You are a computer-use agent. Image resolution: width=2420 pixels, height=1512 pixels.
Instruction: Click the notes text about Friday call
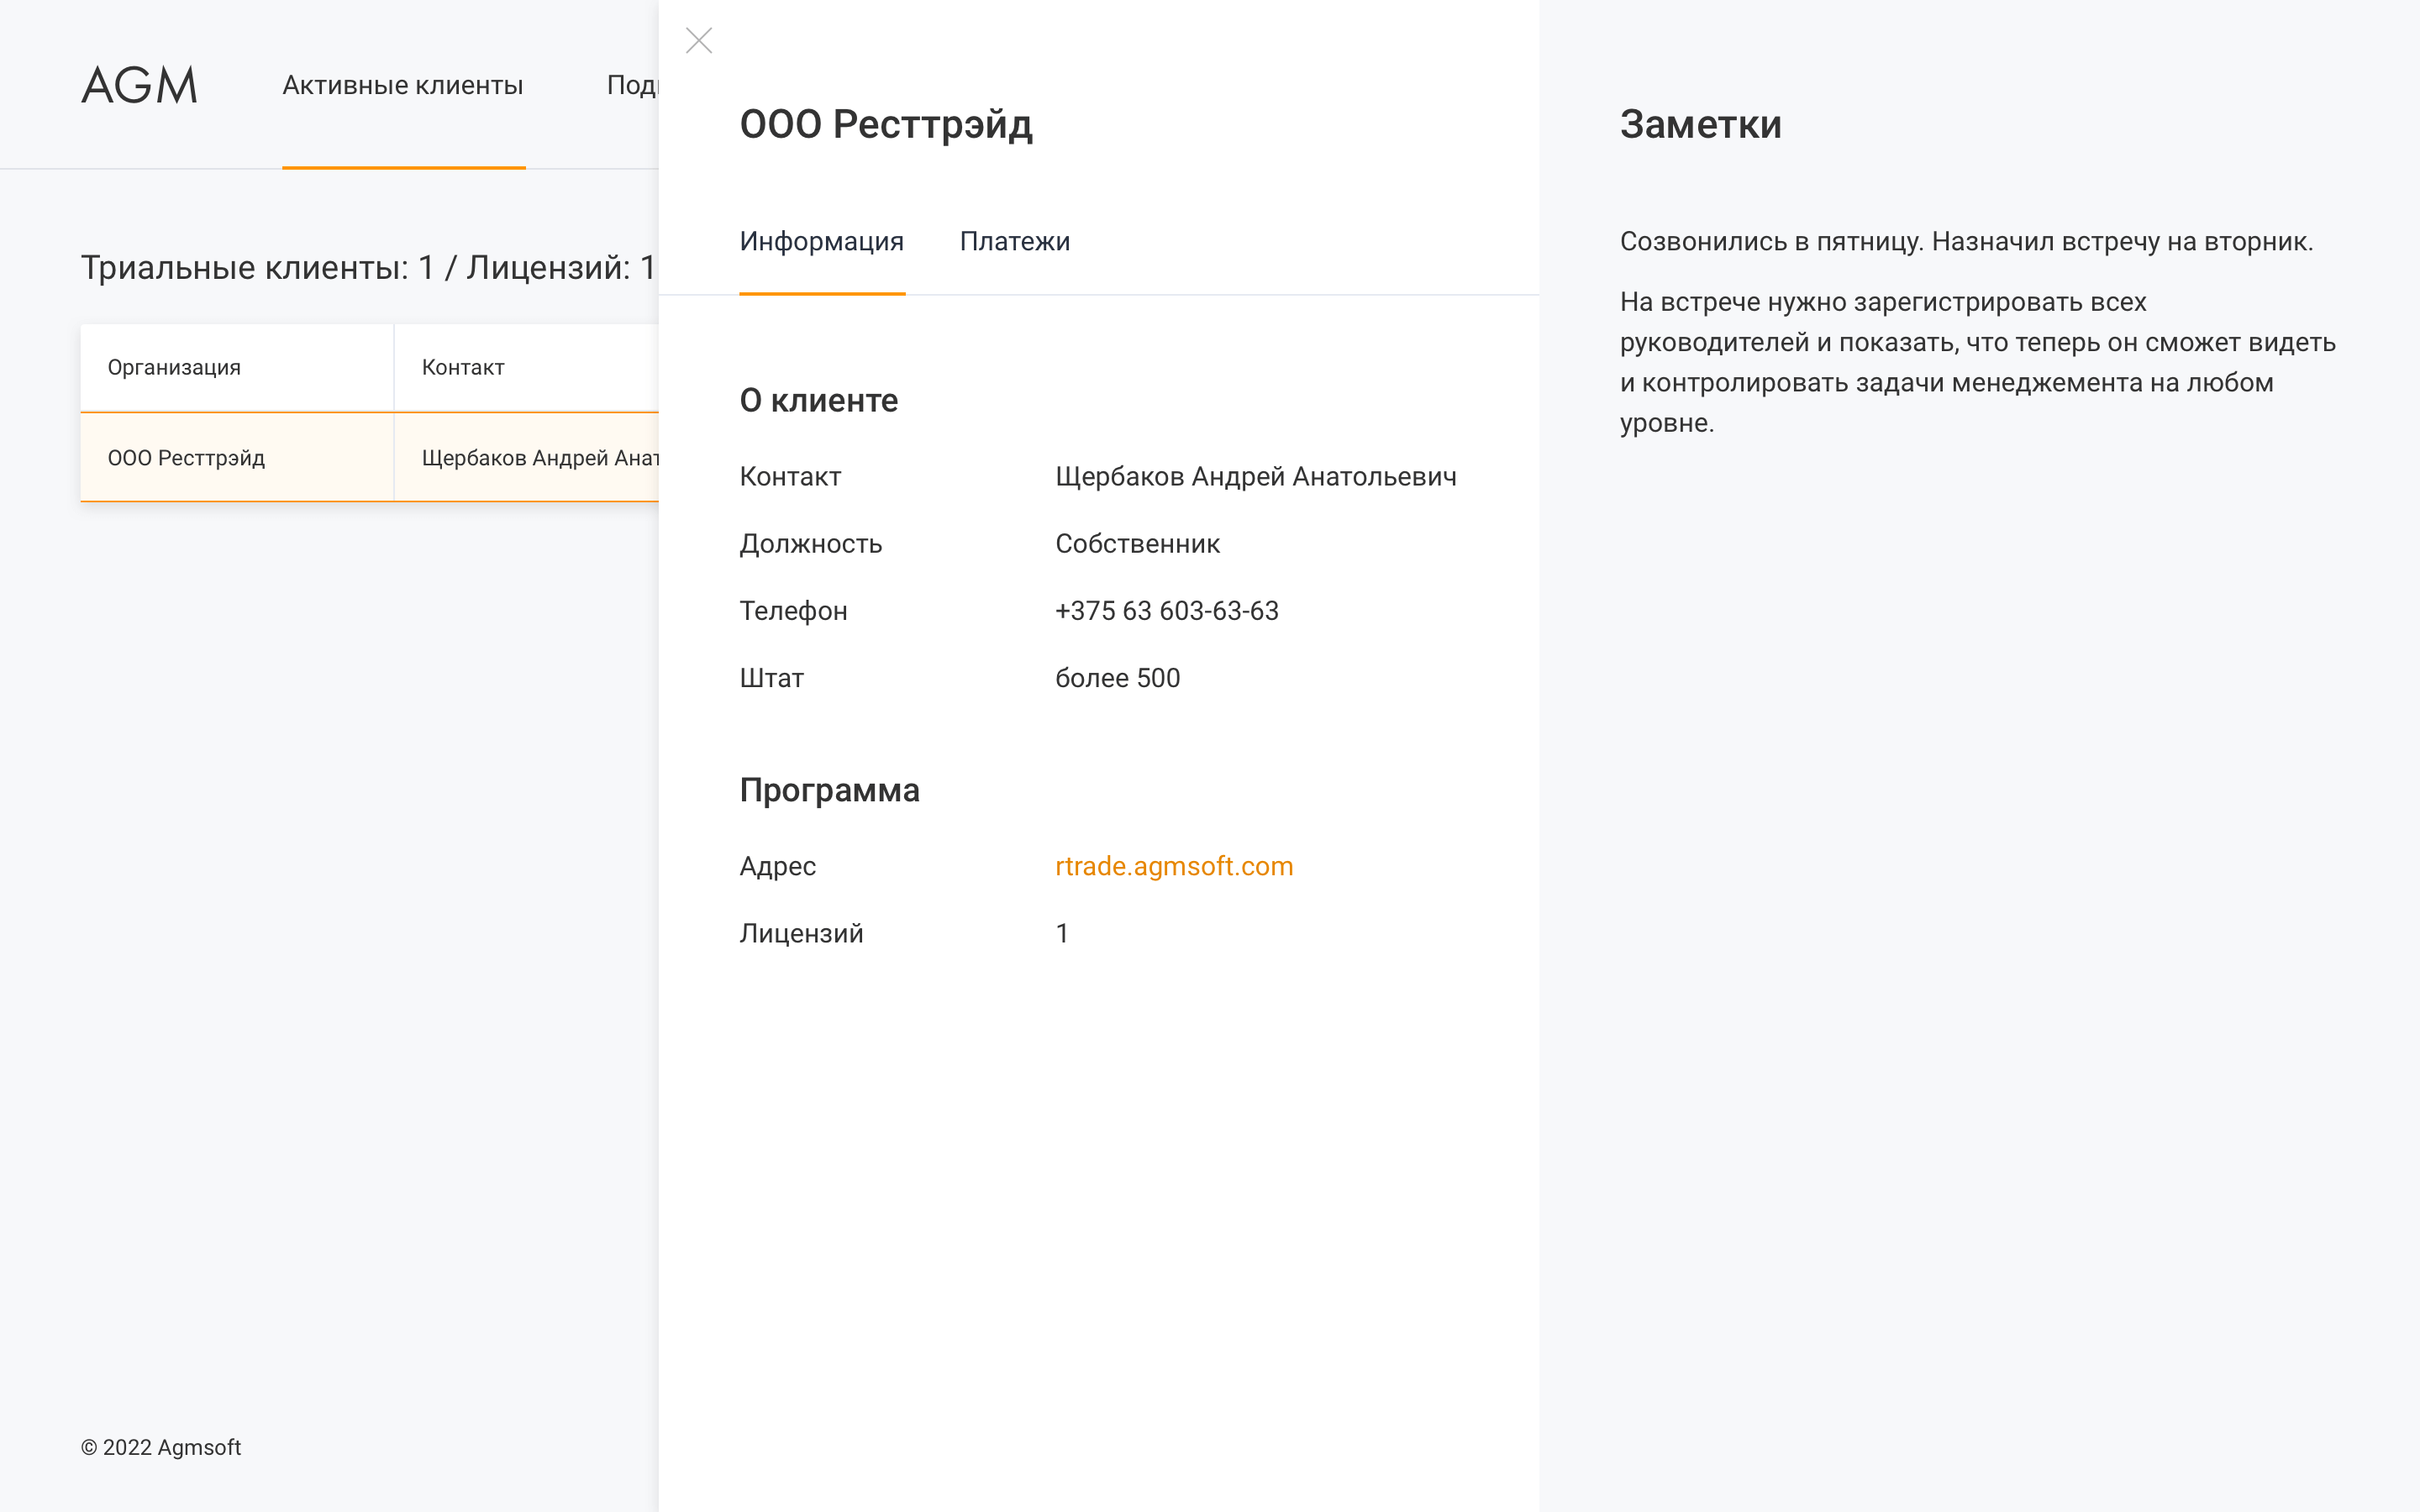pos(1965,241)
